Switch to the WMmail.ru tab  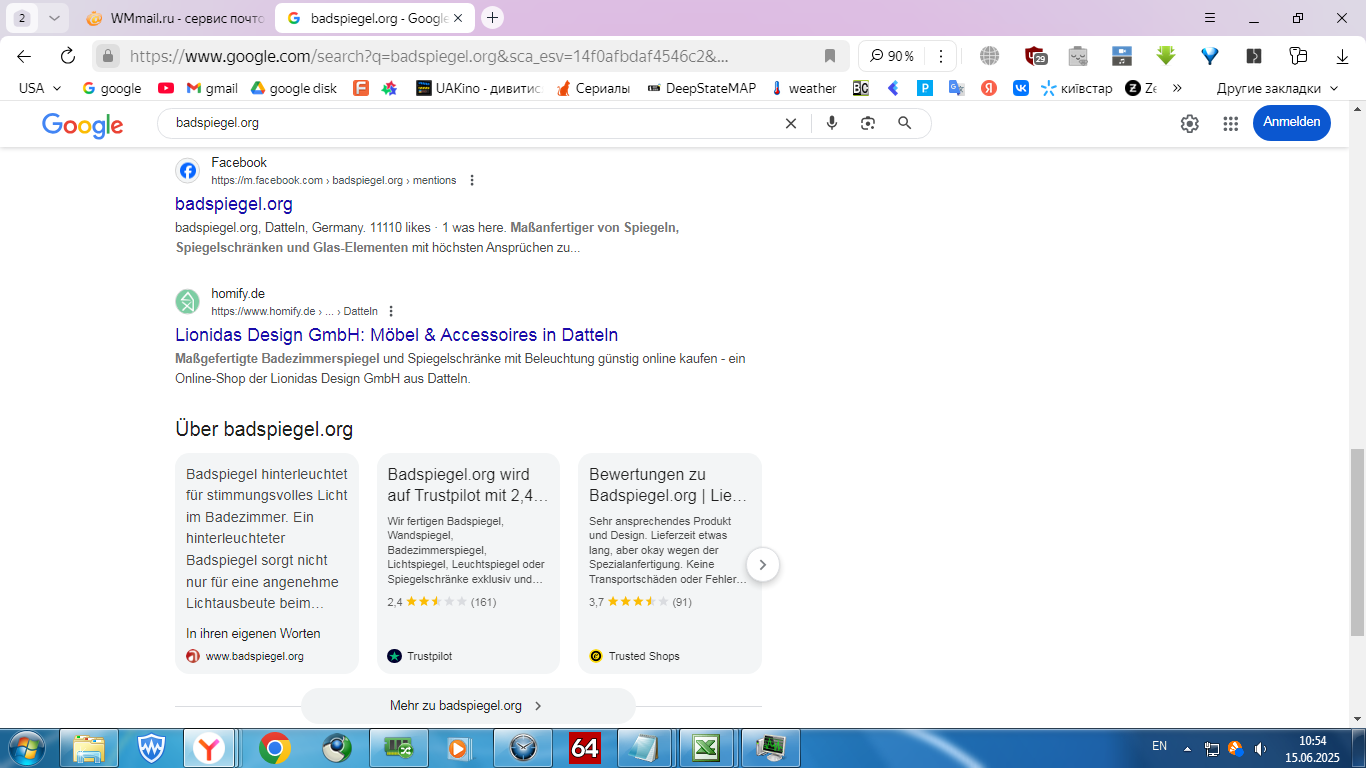176,18
